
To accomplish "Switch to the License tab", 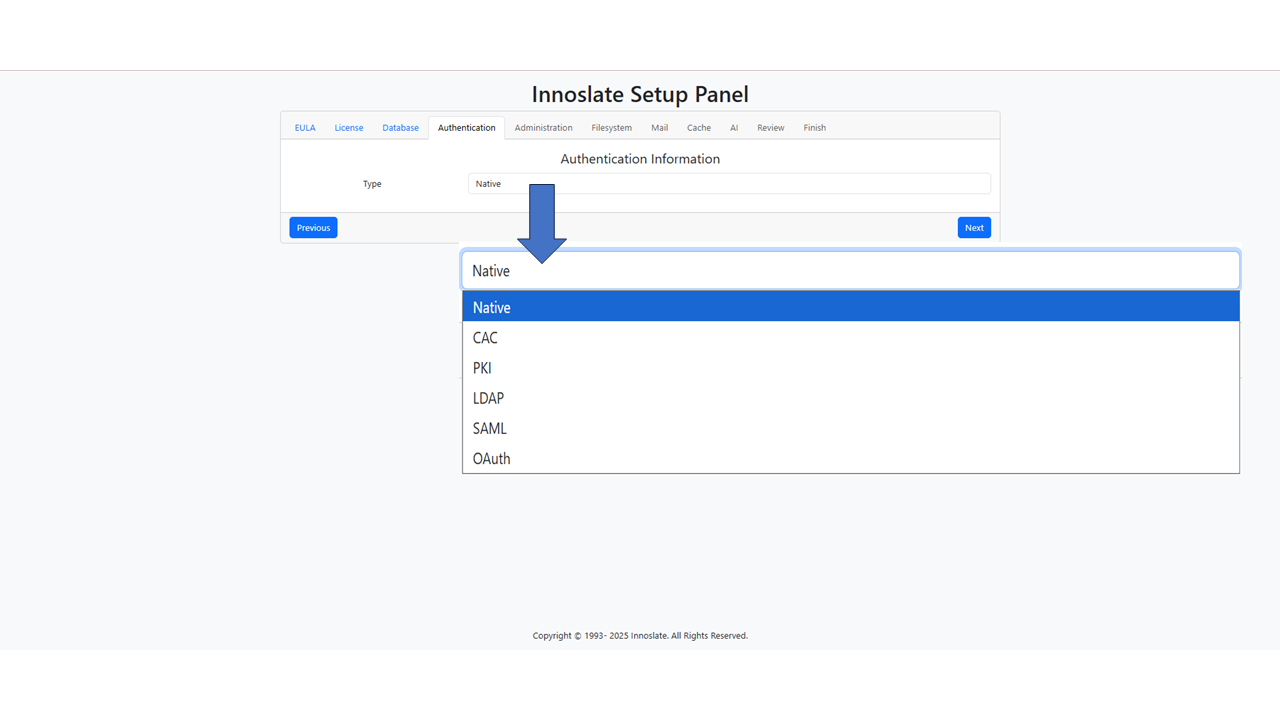I will point(349,128).
